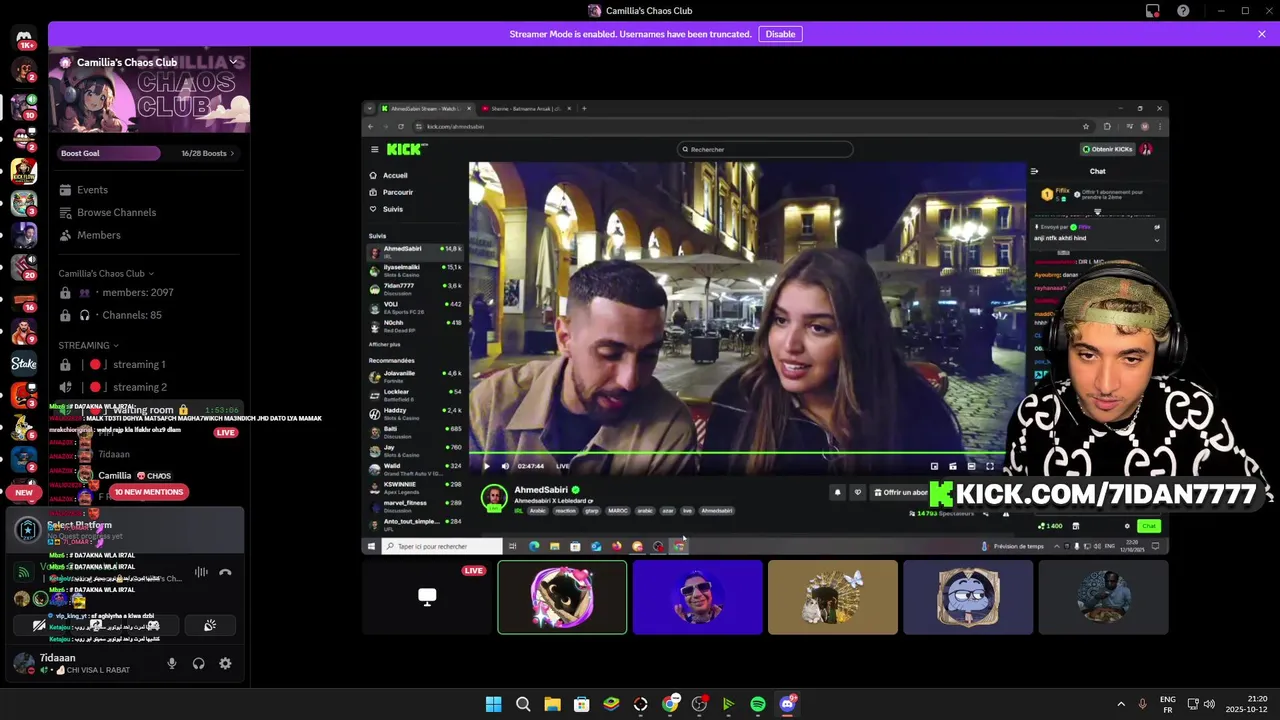Open the Select Platform quest panel

125,530
